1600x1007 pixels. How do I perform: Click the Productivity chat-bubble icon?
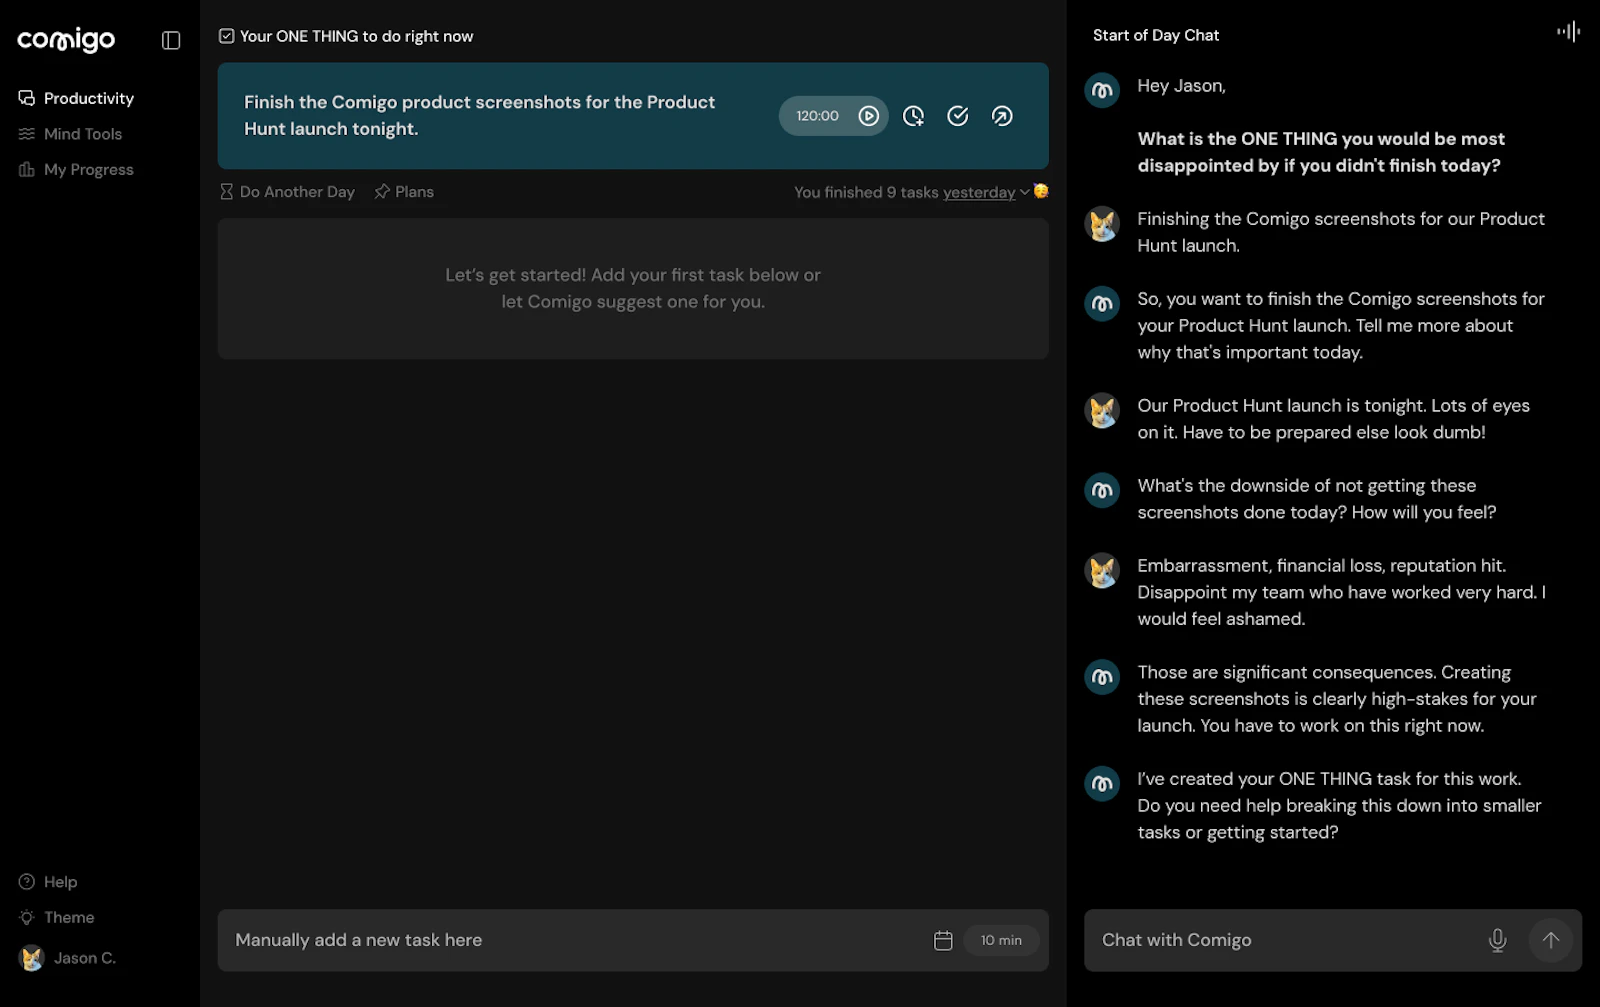pyautogui.click(x=27, y=98)
